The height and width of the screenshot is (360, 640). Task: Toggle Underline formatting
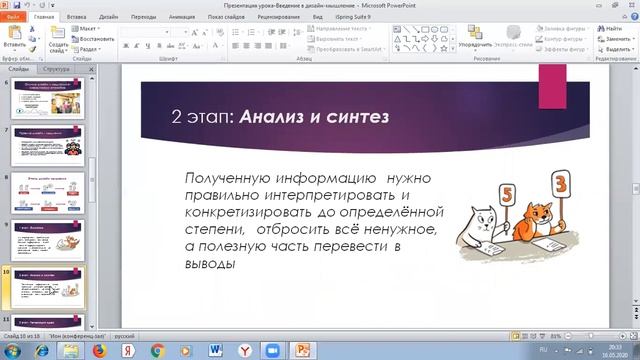[x=148, y=46]
